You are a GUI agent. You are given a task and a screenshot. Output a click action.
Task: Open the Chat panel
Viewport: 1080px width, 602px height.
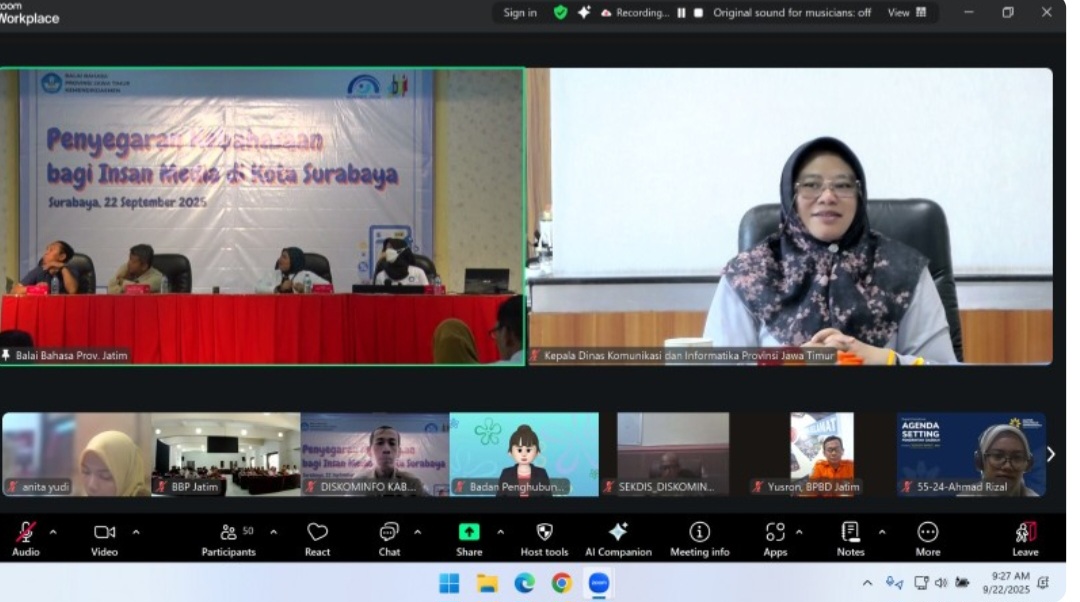point(389,539)
